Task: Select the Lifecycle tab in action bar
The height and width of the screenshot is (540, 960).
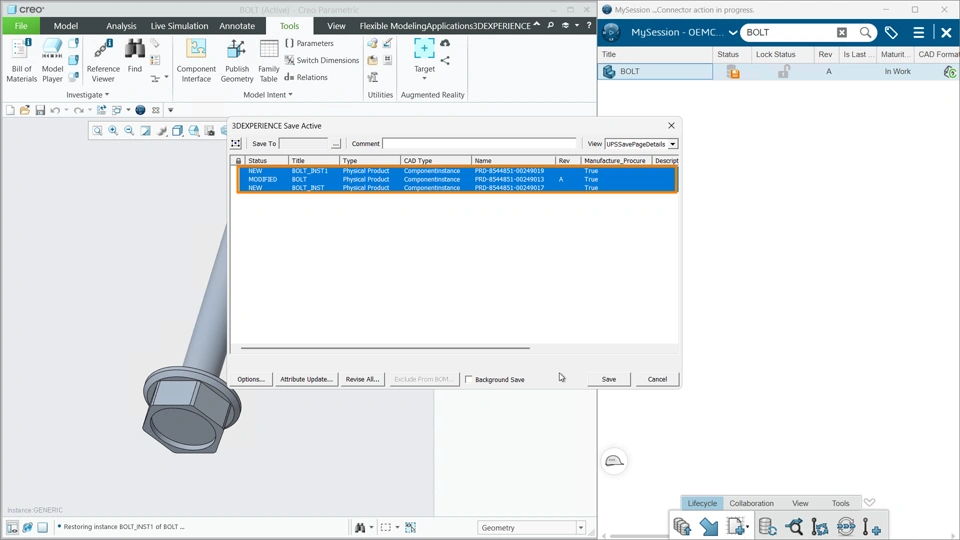Action: pos(702,503)
